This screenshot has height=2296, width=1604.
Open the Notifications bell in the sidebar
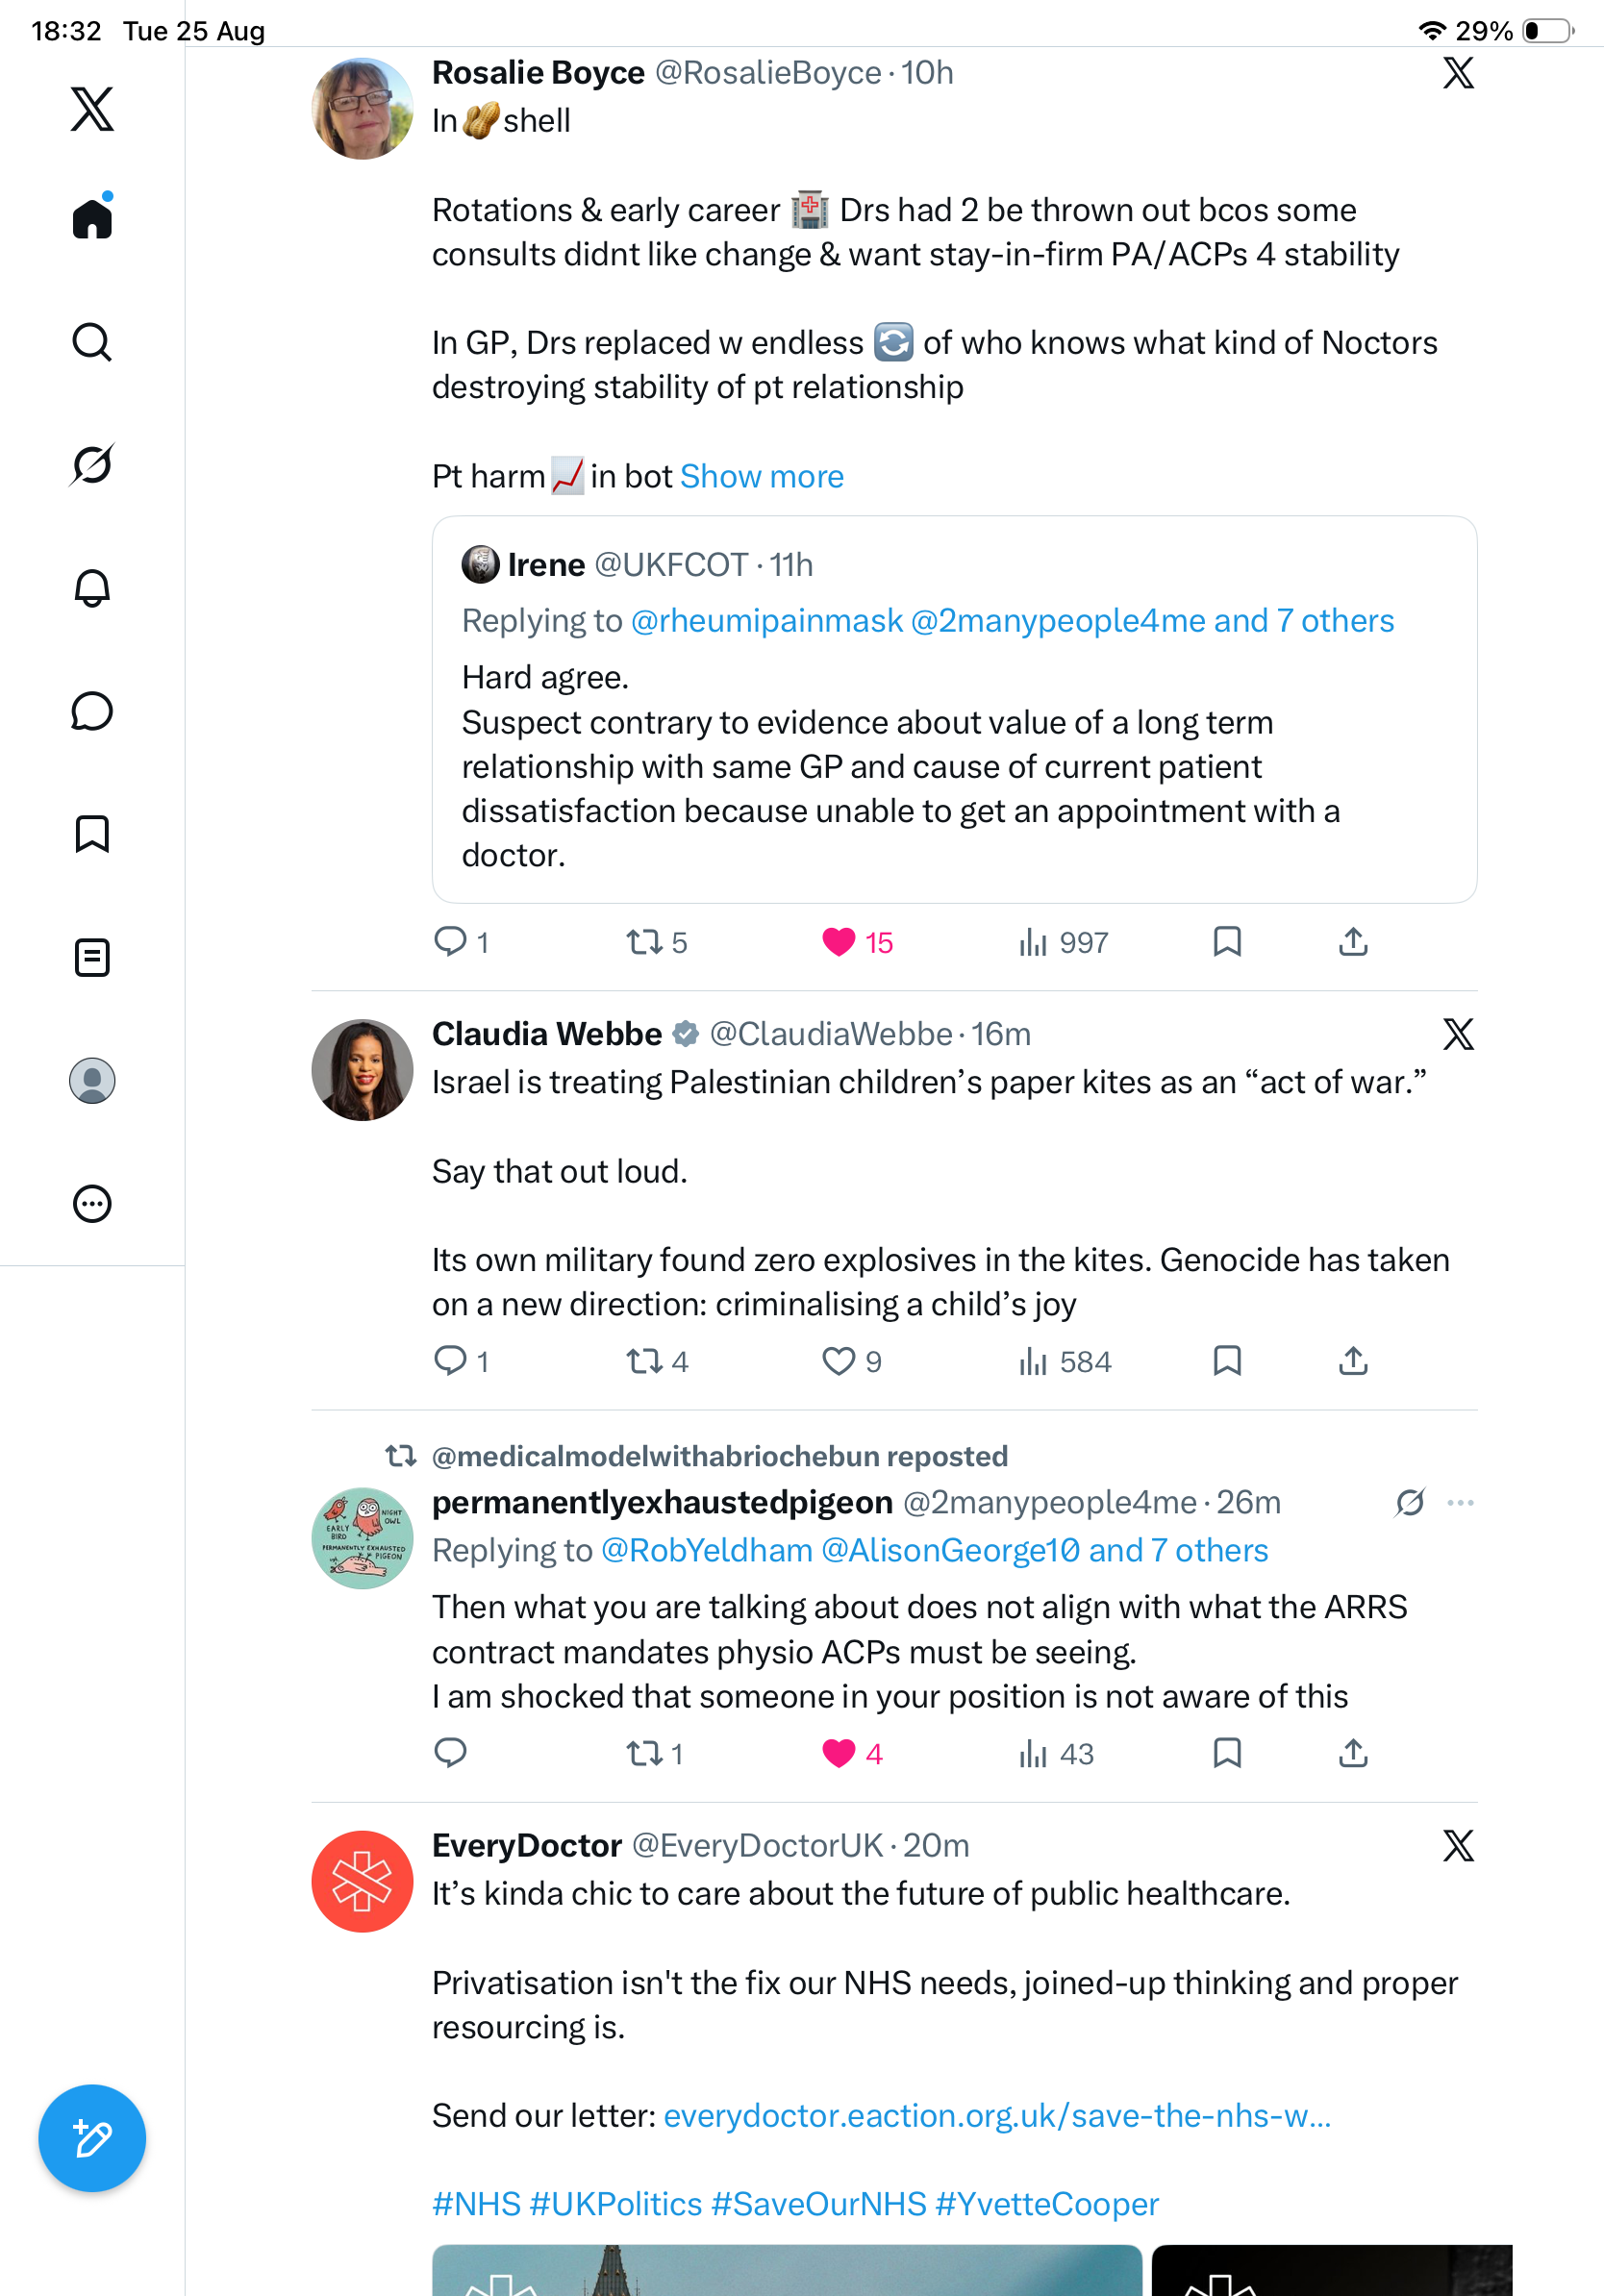click(x=92, y=588)
